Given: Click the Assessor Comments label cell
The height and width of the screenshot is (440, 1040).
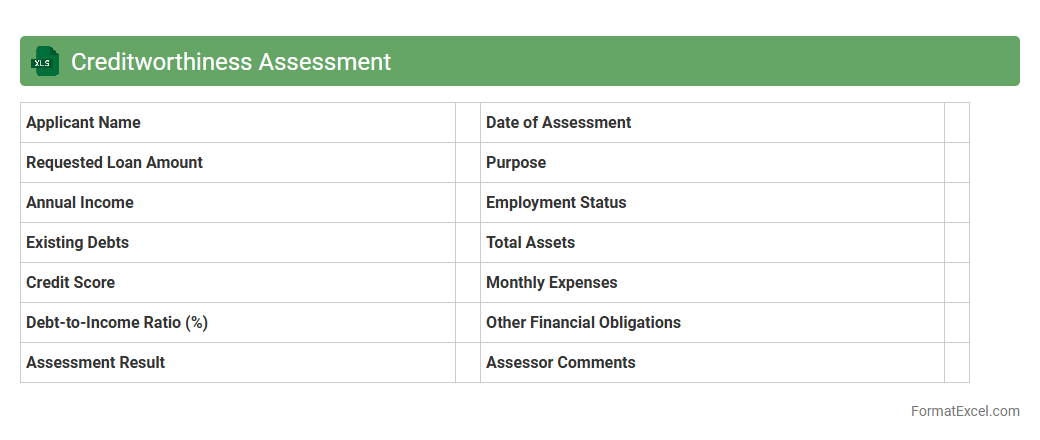Looking at the screenshot, I should click(x=560, y=363).
